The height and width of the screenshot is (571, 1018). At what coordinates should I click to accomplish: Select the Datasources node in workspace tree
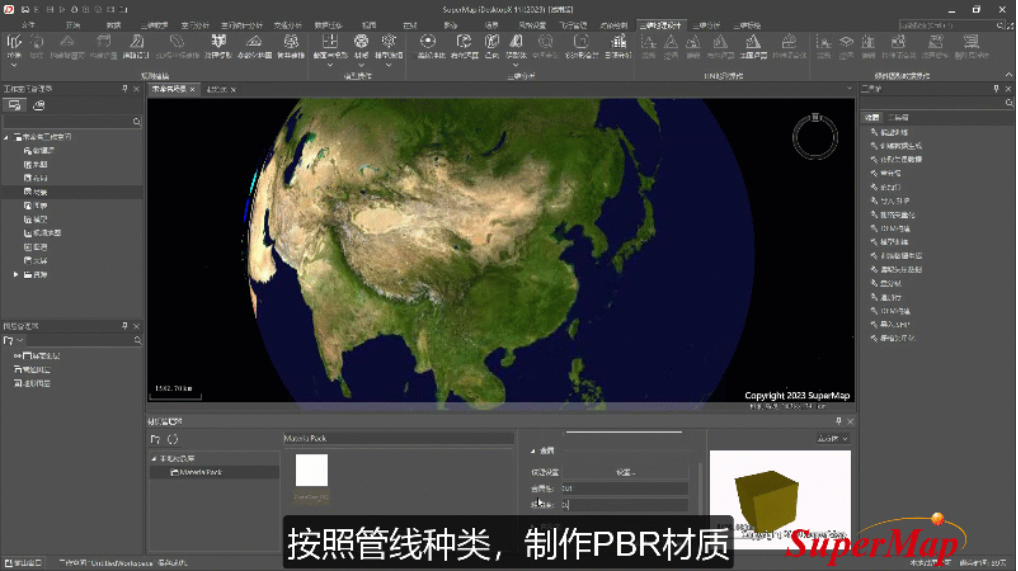pos(39,151)
